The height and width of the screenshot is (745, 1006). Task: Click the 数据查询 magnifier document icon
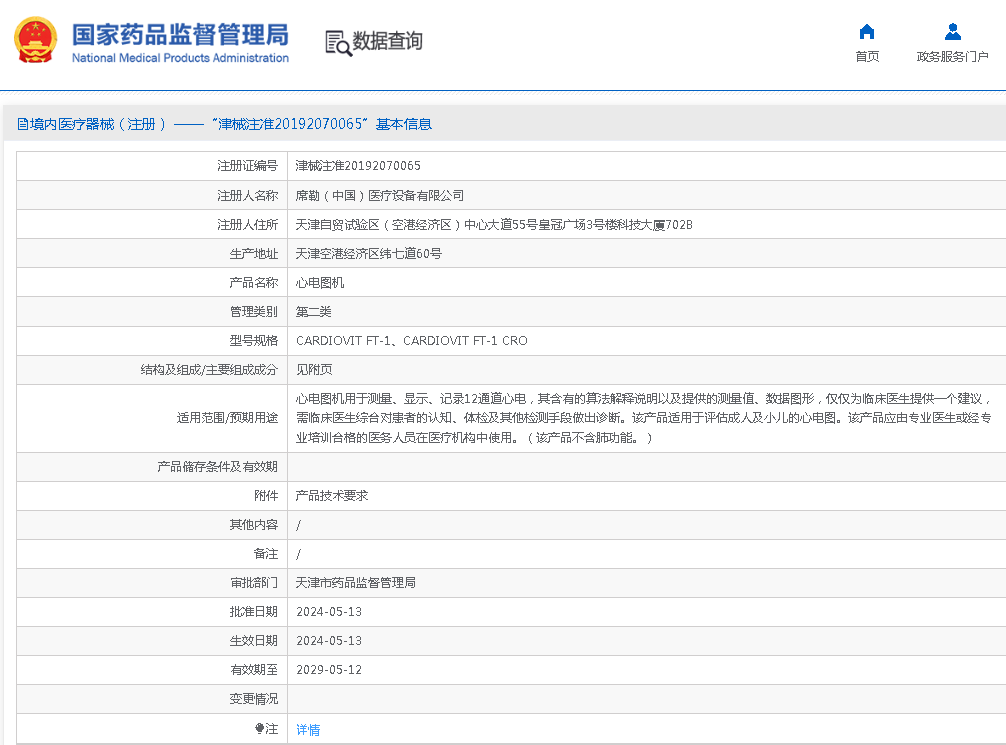[338, 42]
